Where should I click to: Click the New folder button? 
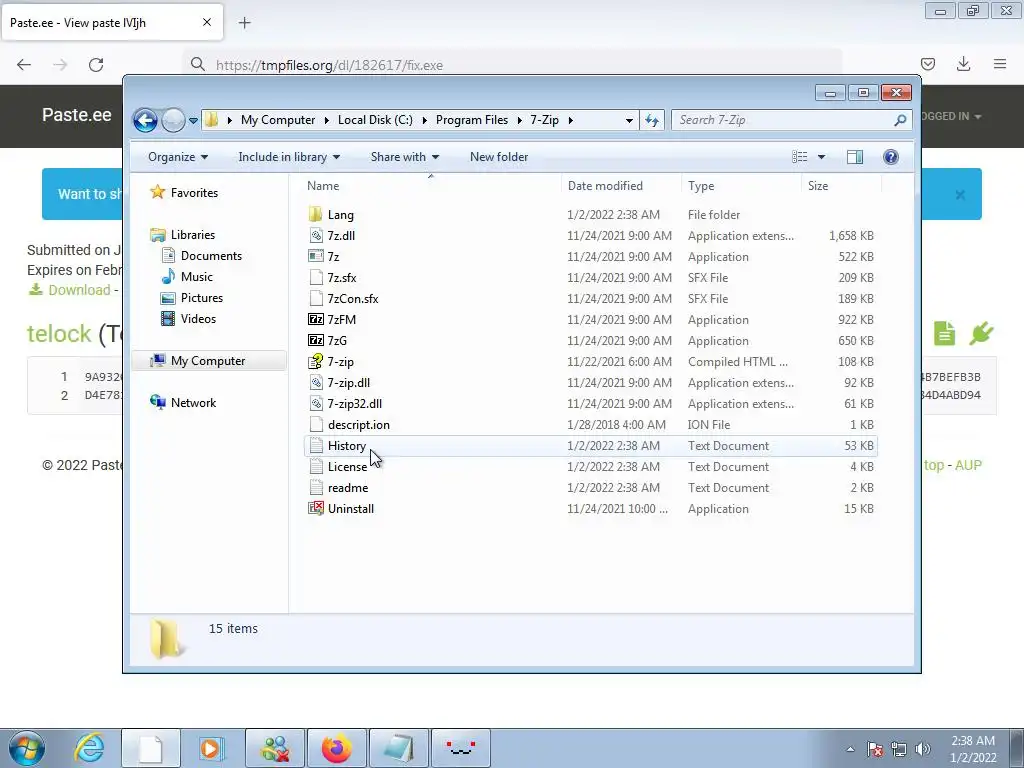coord(499,157)
